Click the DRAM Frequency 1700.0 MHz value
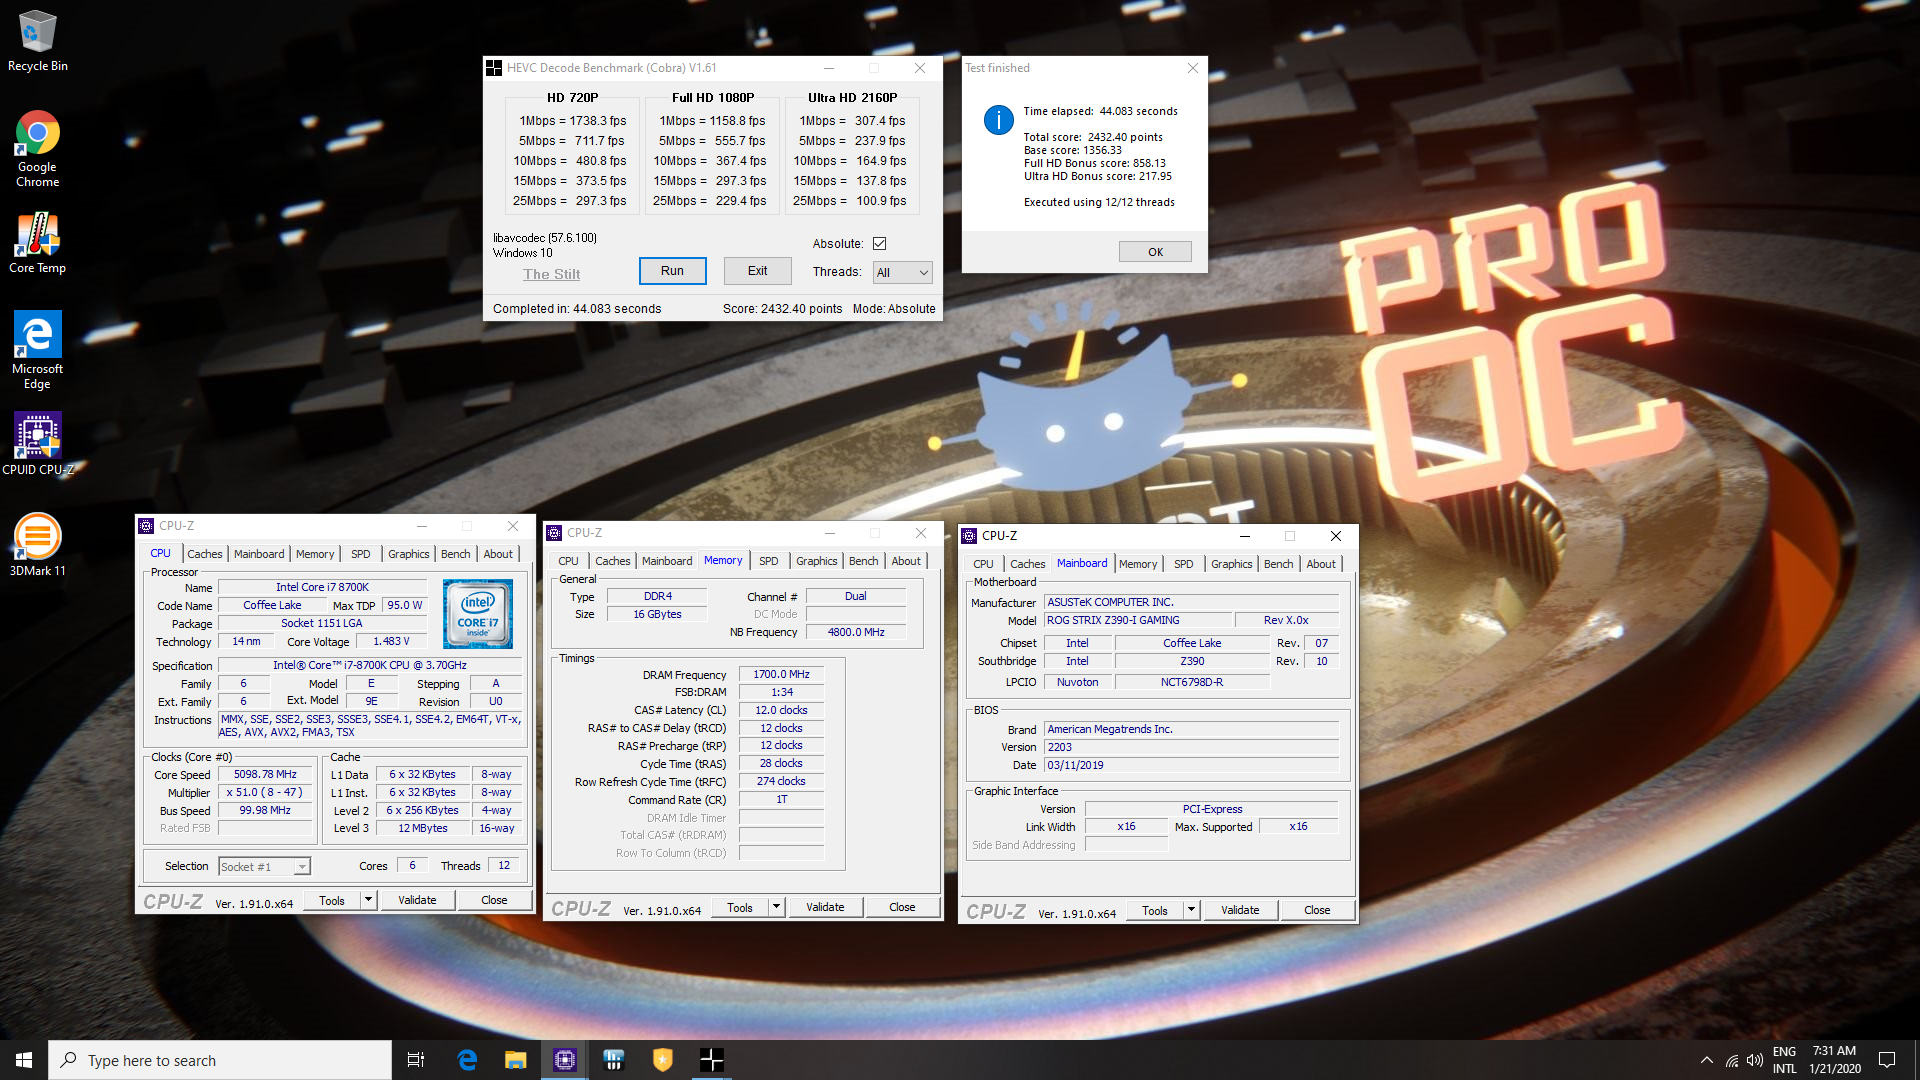This screenshot has width=1920, height=1080. click(781, 675)
